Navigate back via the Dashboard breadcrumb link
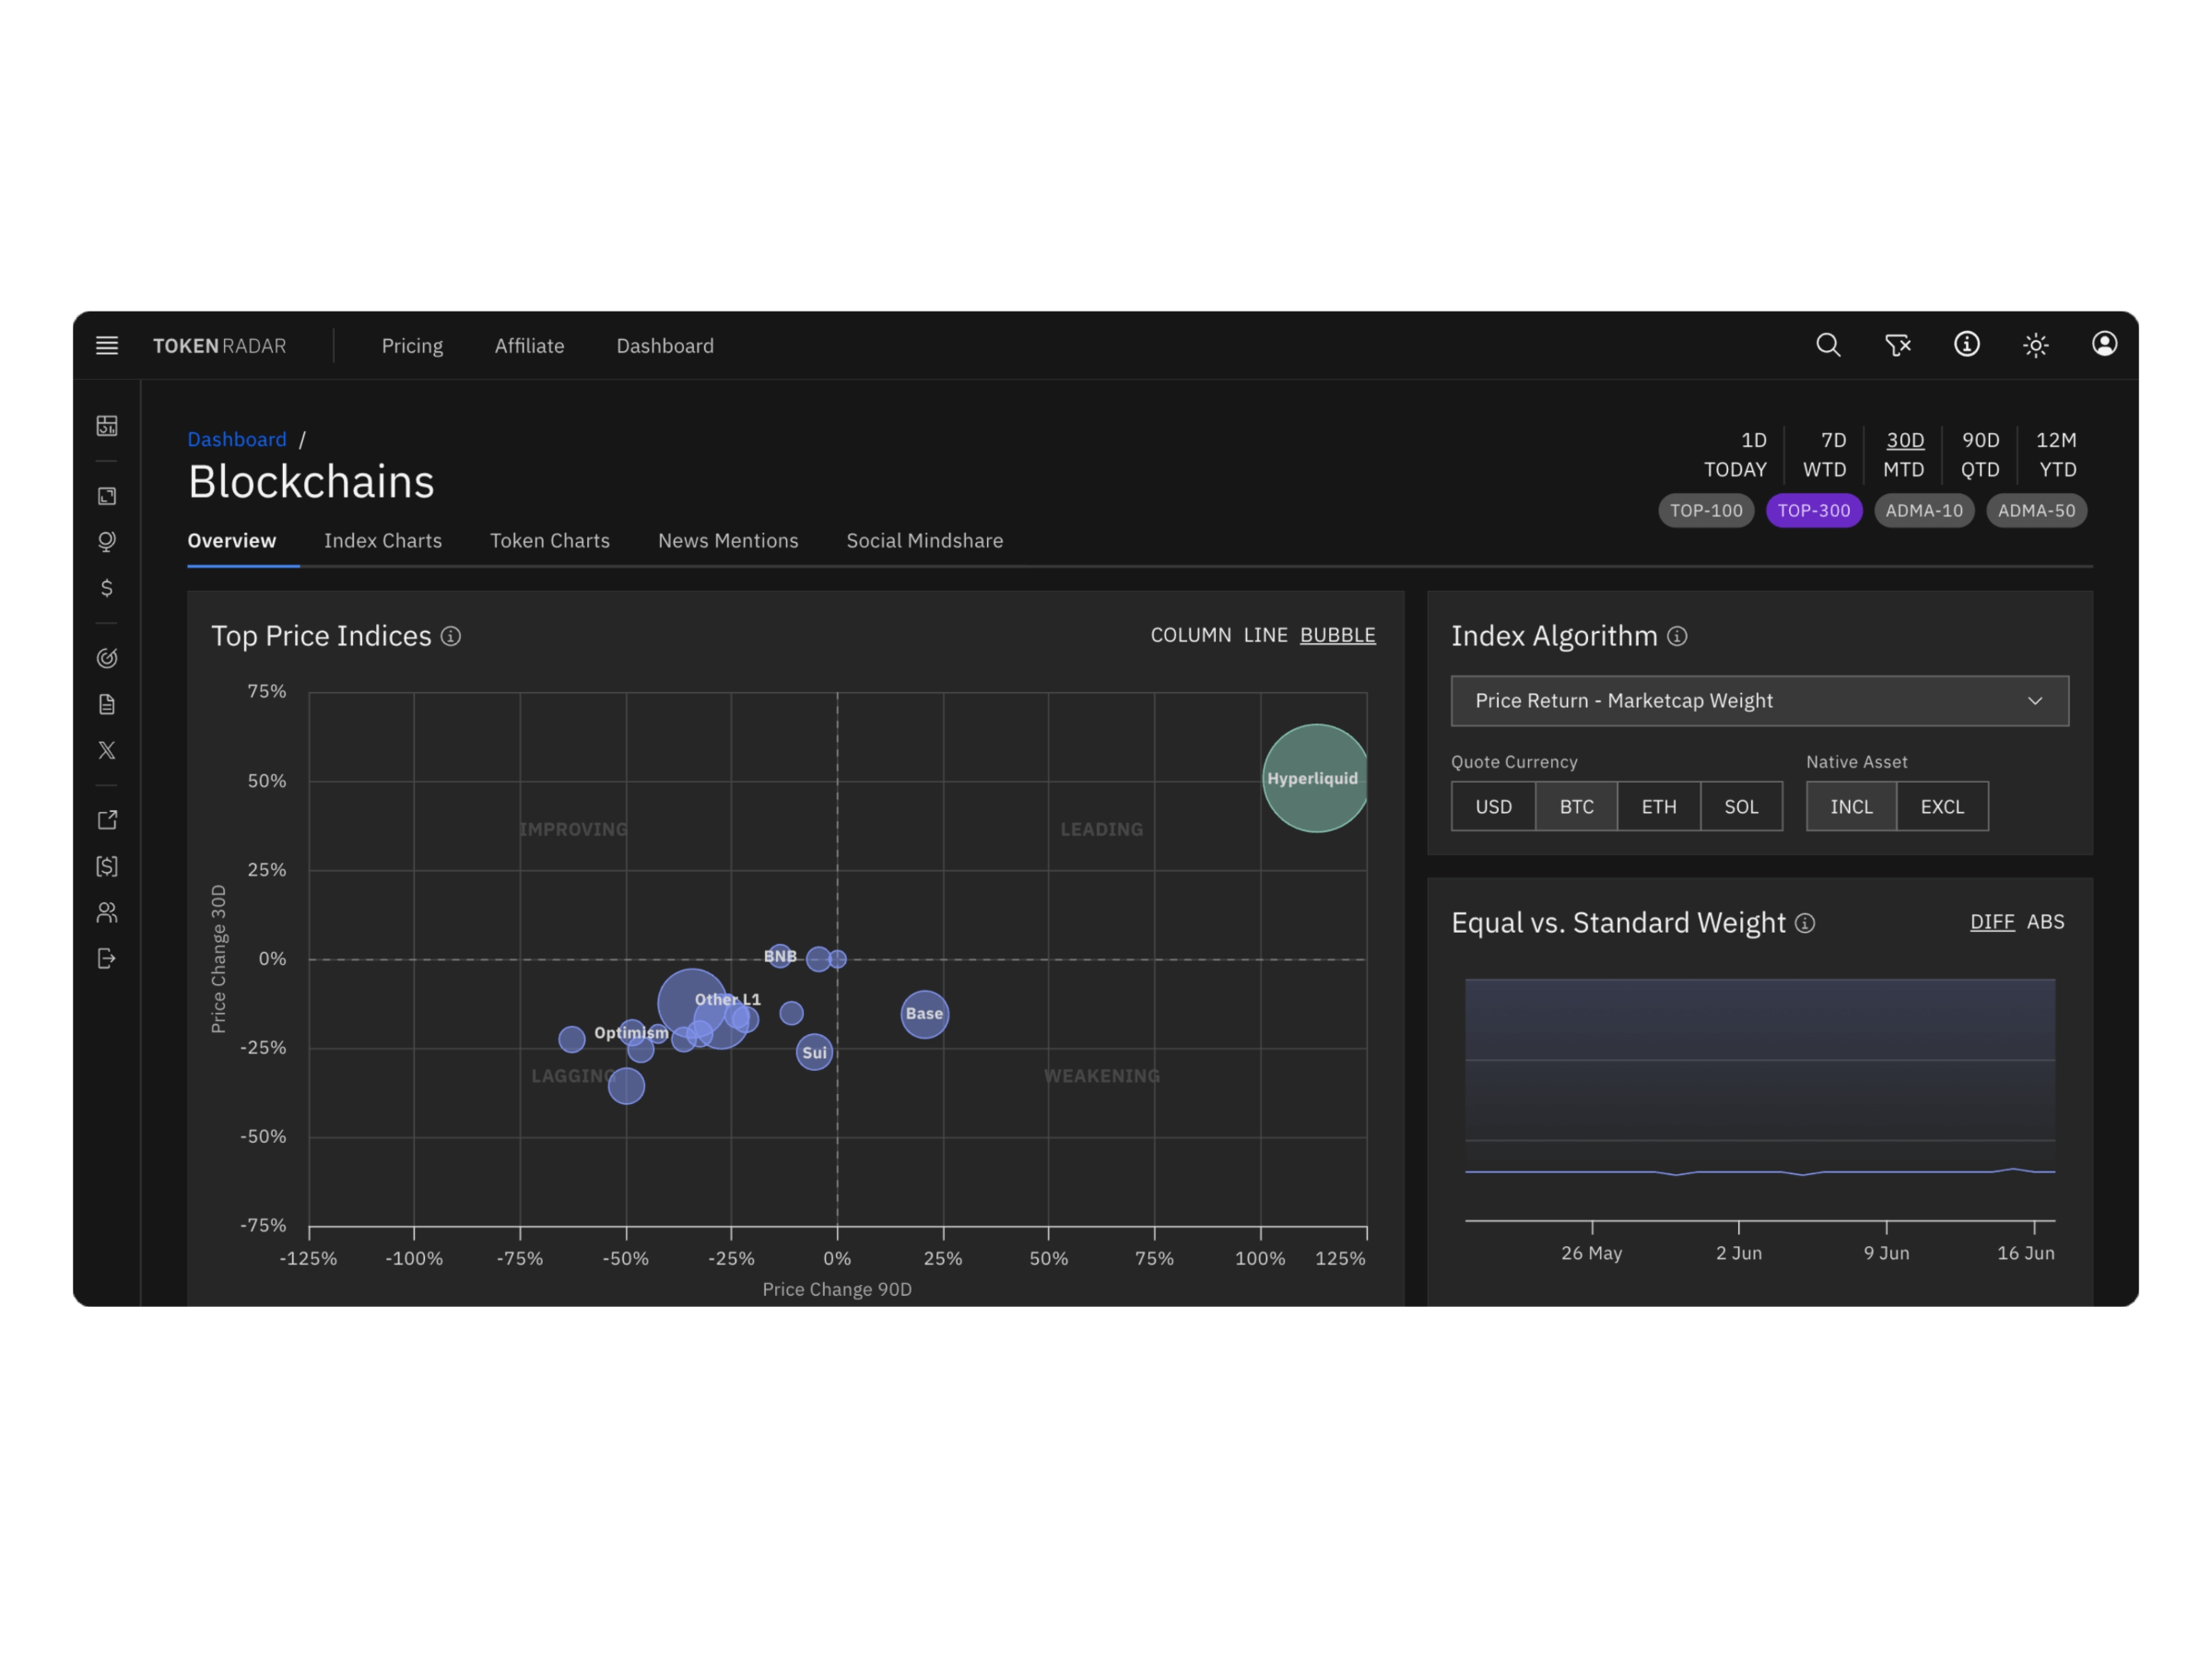2212x1659 pixels. click(x=237, y=439)
